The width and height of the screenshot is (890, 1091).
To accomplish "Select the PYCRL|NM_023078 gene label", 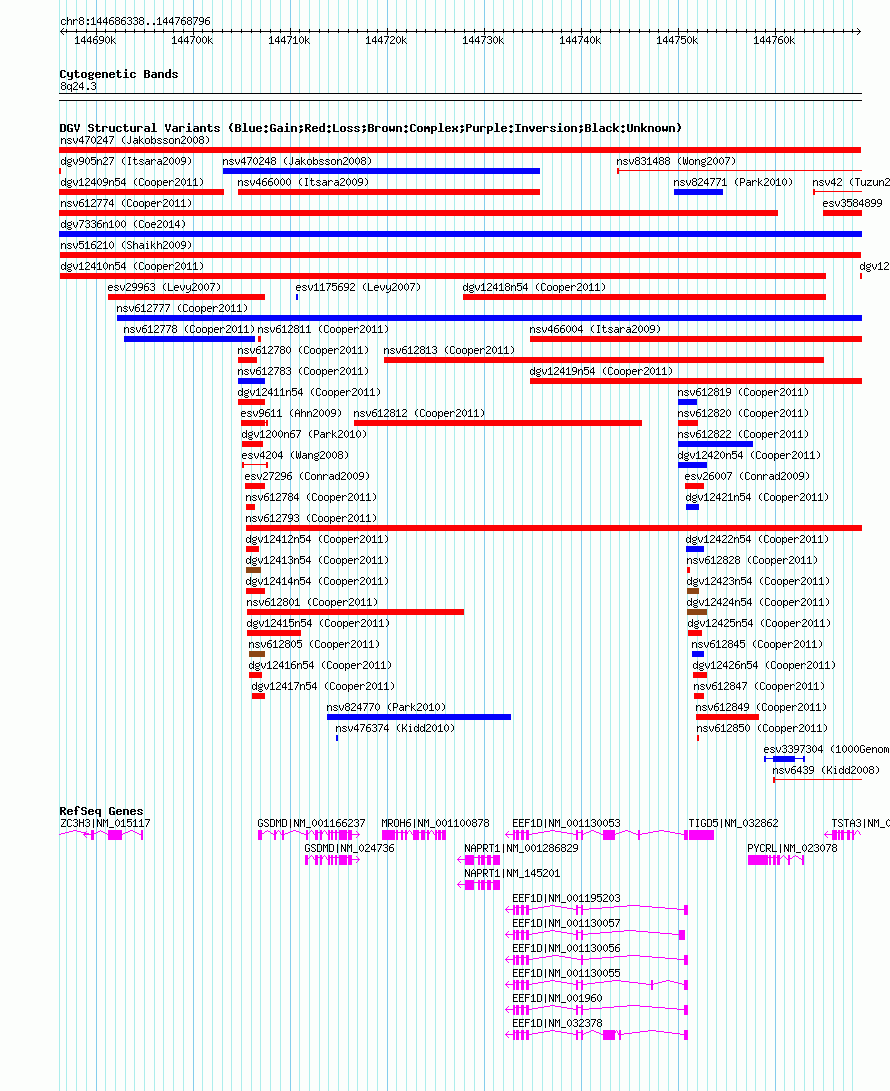I will [x=792, y=848].
